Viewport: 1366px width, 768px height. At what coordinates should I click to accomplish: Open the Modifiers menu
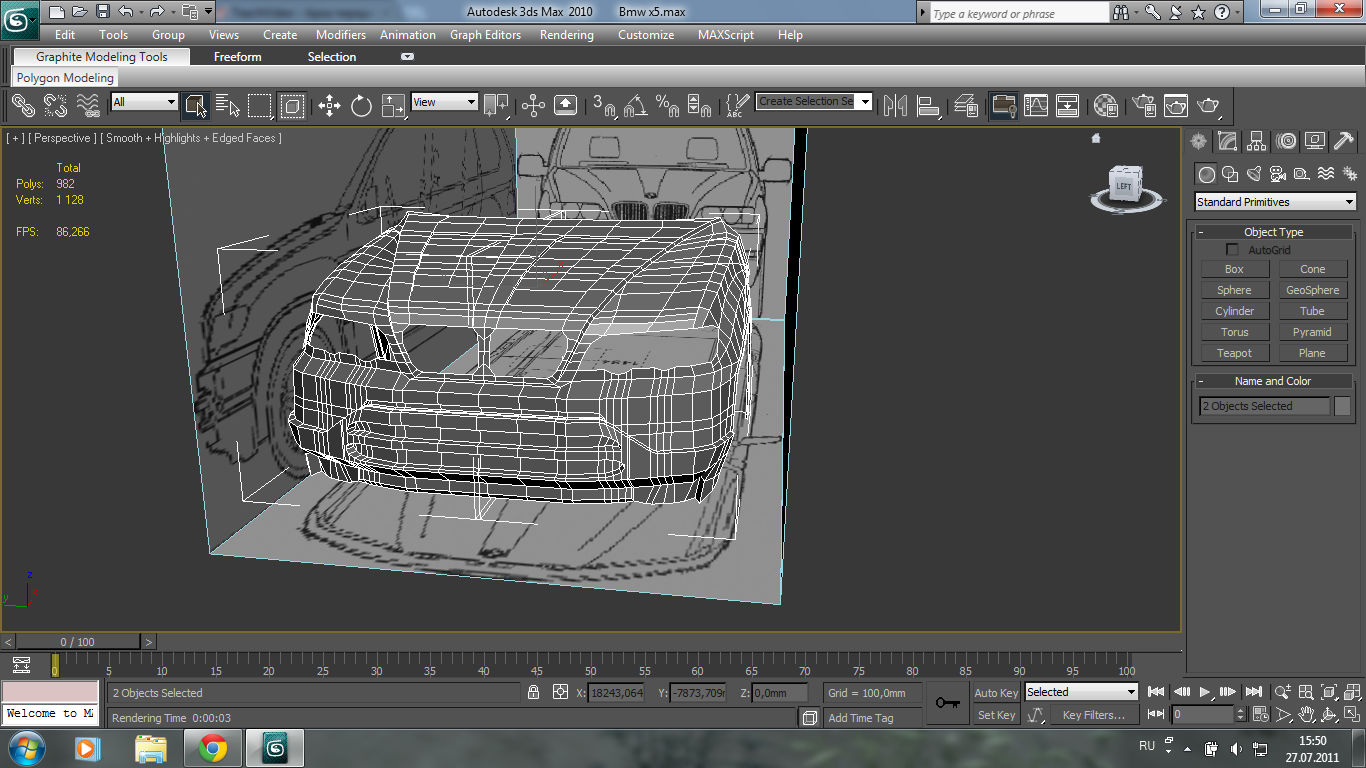point(341,35)
